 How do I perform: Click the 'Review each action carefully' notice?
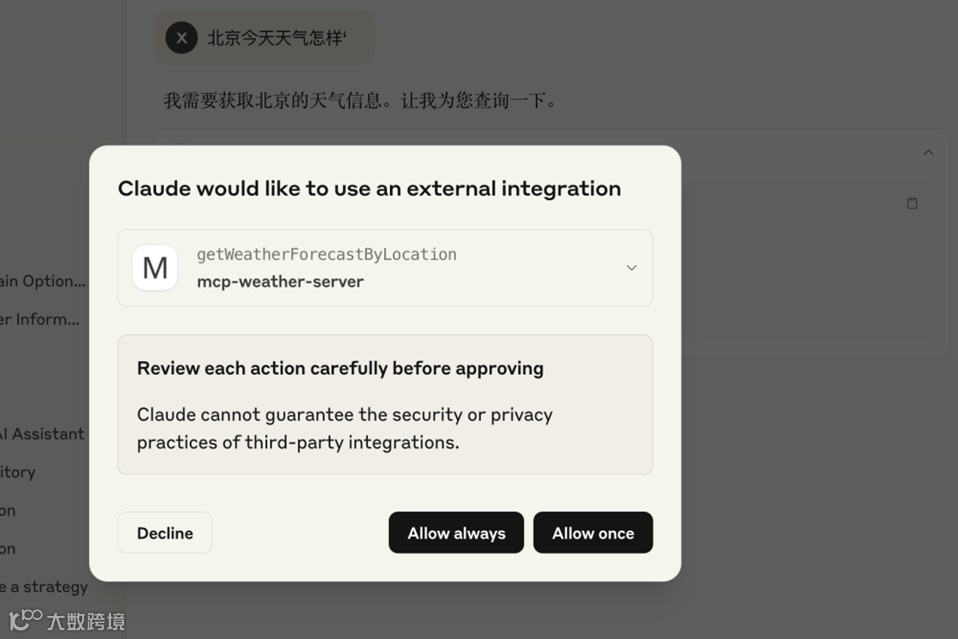point(340,368)
